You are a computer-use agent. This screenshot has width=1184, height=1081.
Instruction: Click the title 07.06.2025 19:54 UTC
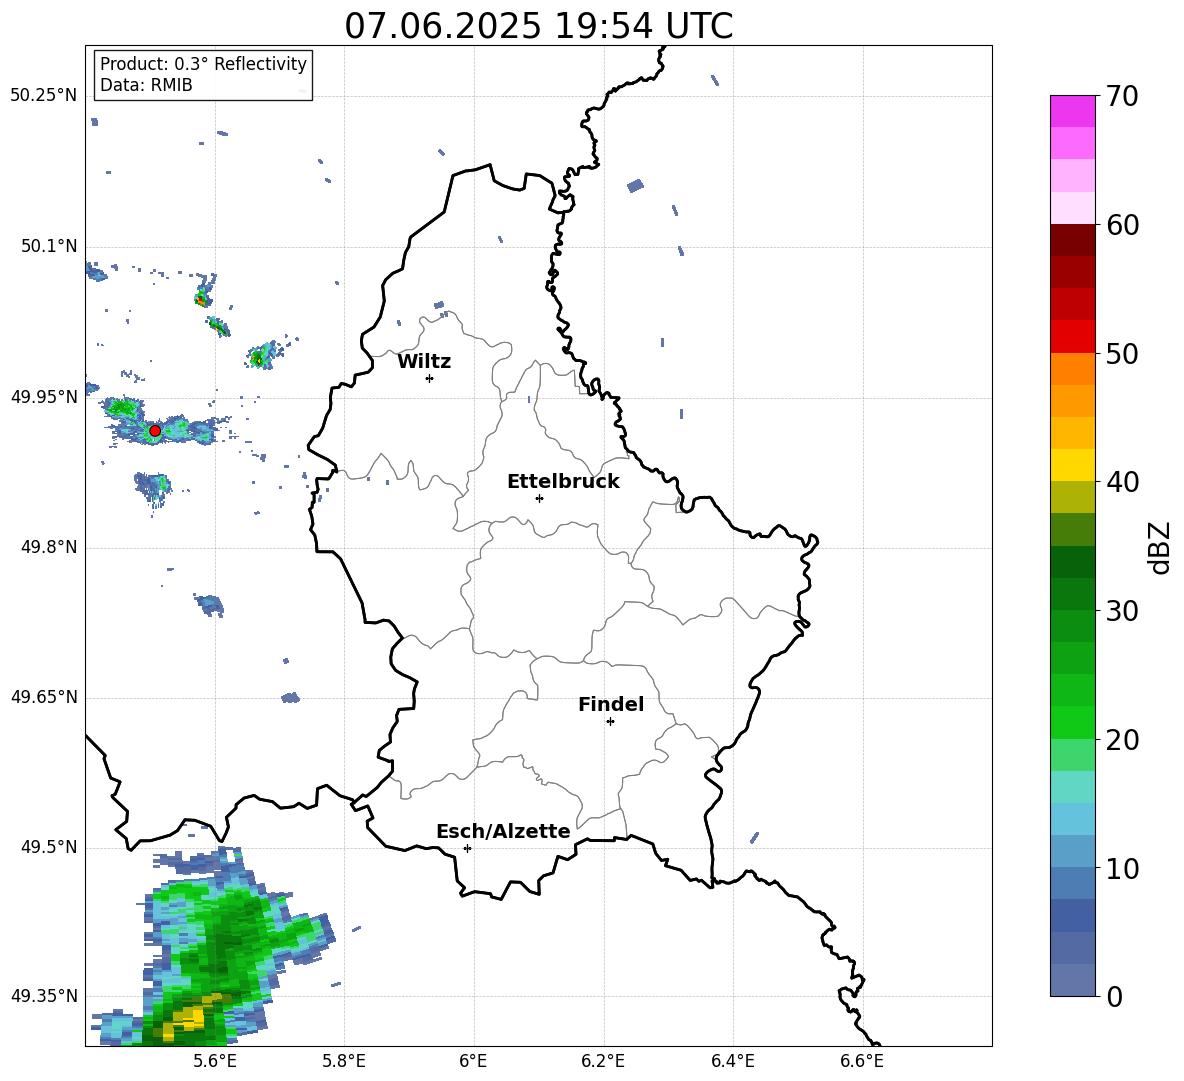click(x=538, y=26)
